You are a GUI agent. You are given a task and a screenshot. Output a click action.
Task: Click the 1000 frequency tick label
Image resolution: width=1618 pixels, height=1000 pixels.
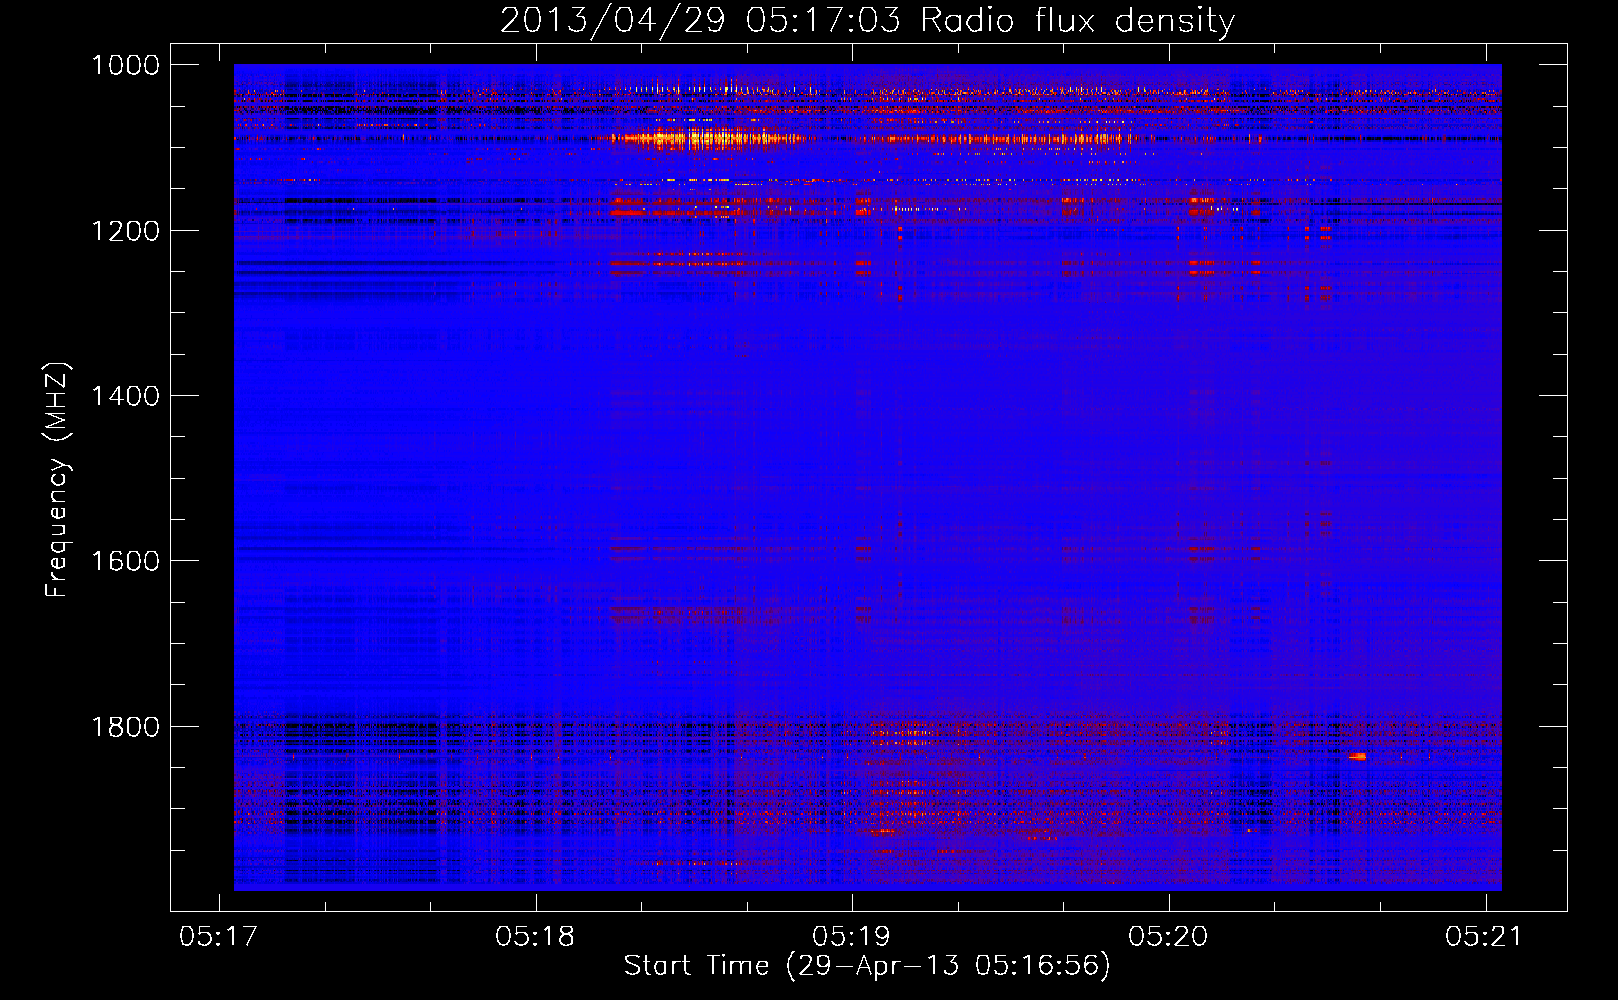click(x=125, y=65)
